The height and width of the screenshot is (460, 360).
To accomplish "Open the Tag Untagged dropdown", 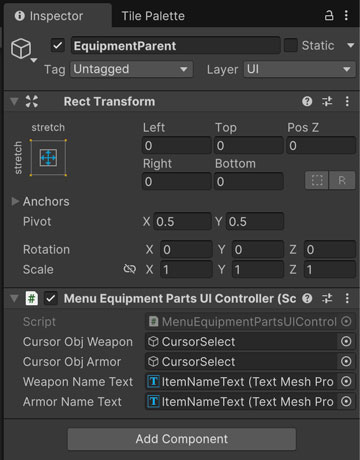I will (x=131, y=69).
